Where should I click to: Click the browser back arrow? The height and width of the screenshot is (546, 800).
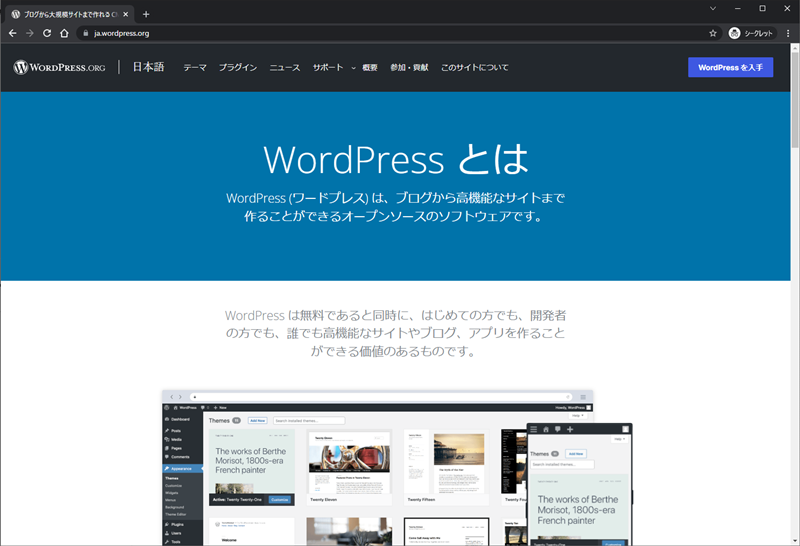tap(13, 33)
